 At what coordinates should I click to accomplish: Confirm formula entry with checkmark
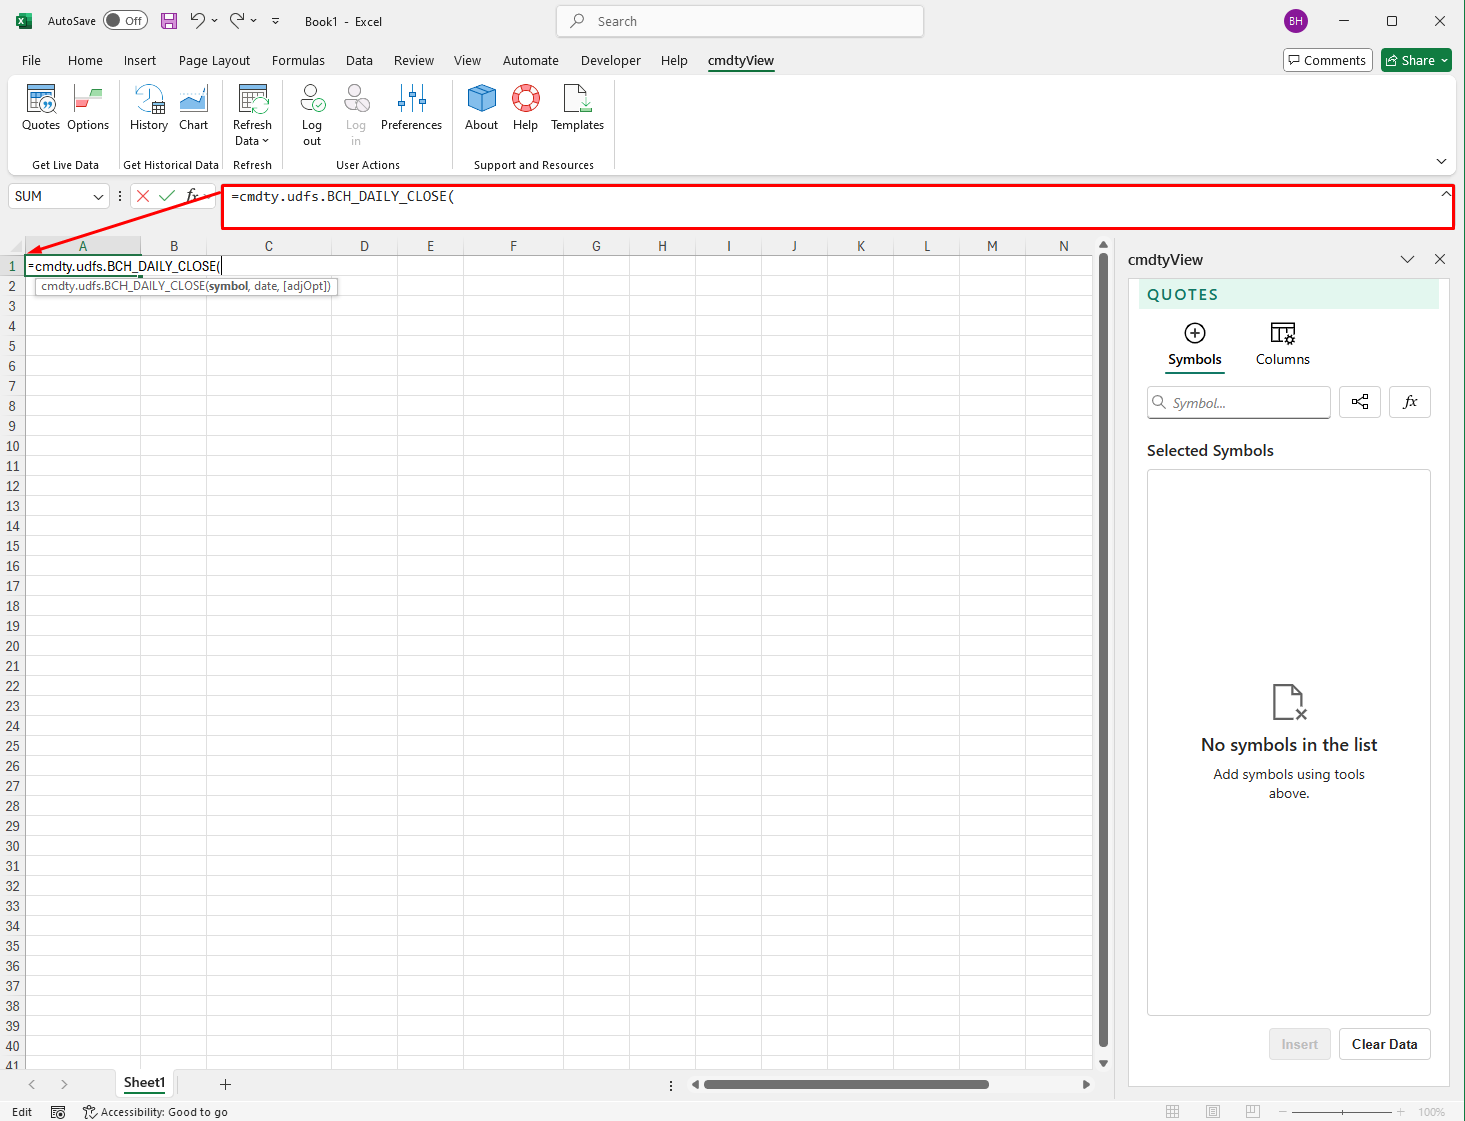167,196
